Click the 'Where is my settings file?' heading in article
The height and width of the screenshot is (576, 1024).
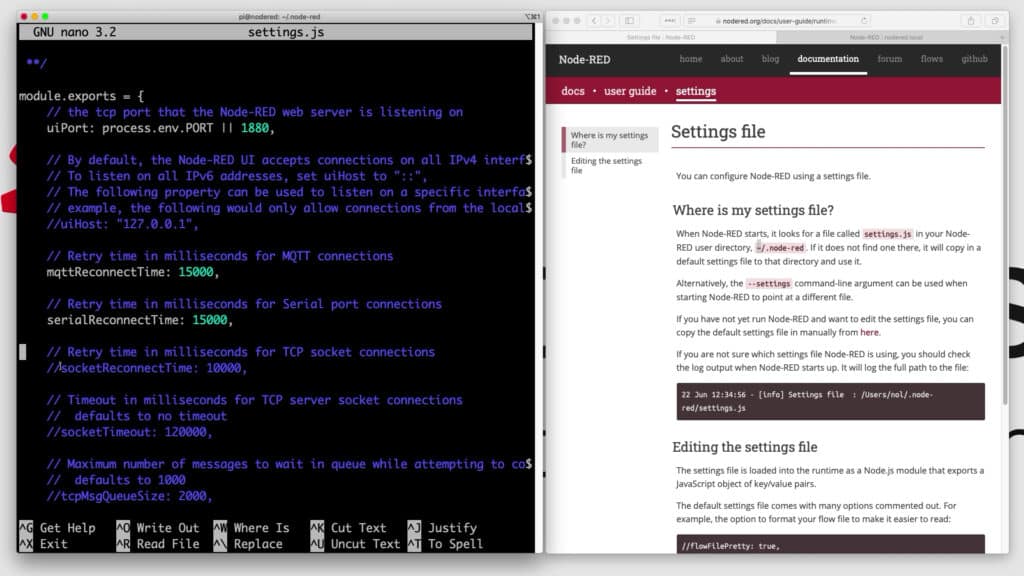pyautogui.click(x=753, y=210)
